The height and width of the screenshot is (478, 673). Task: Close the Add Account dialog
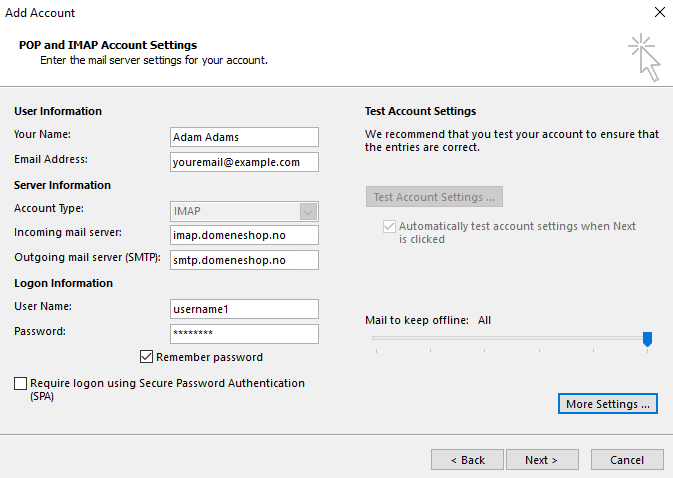(660, 12)
